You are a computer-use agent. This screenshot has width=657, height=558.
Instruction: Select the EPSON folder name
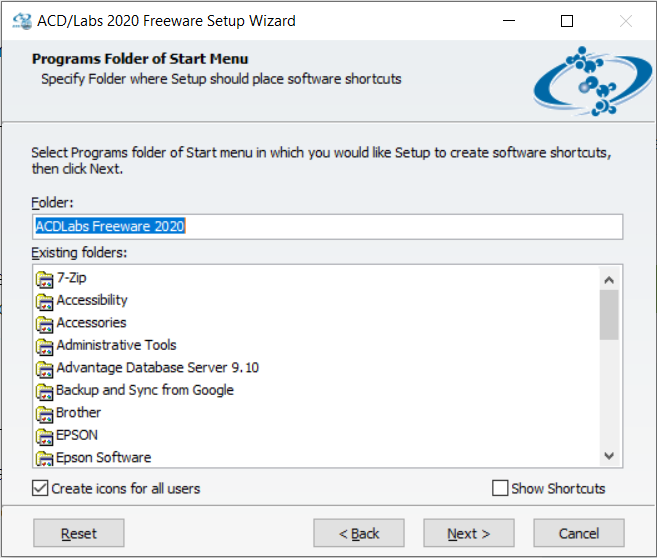(x=77, y=435)
